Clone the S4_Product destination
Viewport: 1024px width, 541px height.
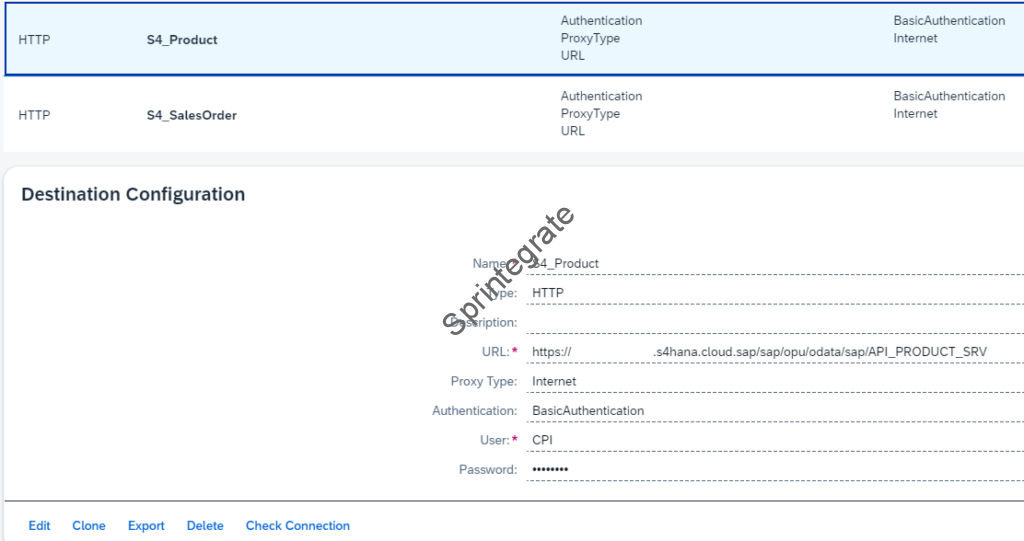[88, 526]
